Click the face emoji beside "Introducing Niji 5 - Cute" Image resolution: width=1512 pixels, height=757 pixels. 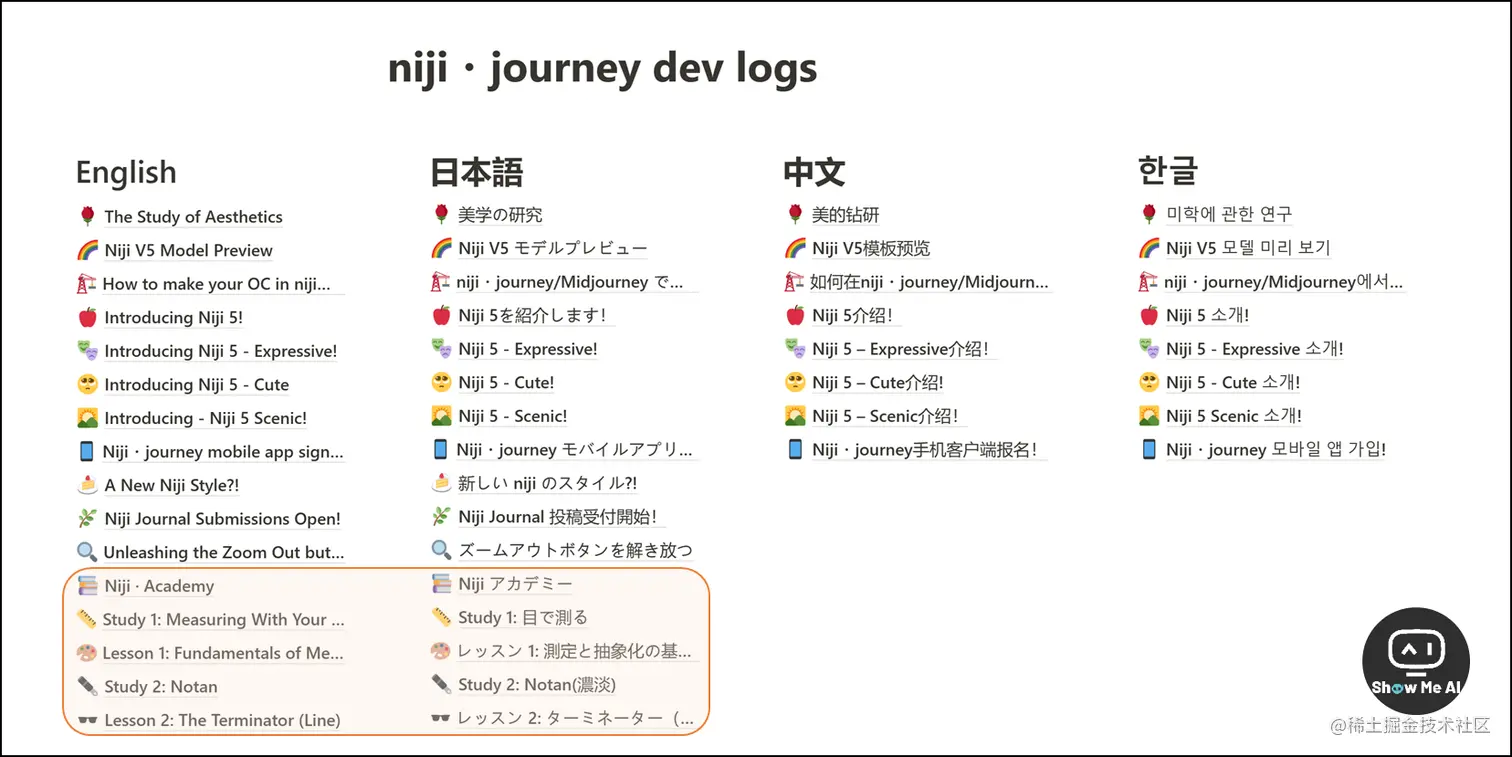point(87,384)
